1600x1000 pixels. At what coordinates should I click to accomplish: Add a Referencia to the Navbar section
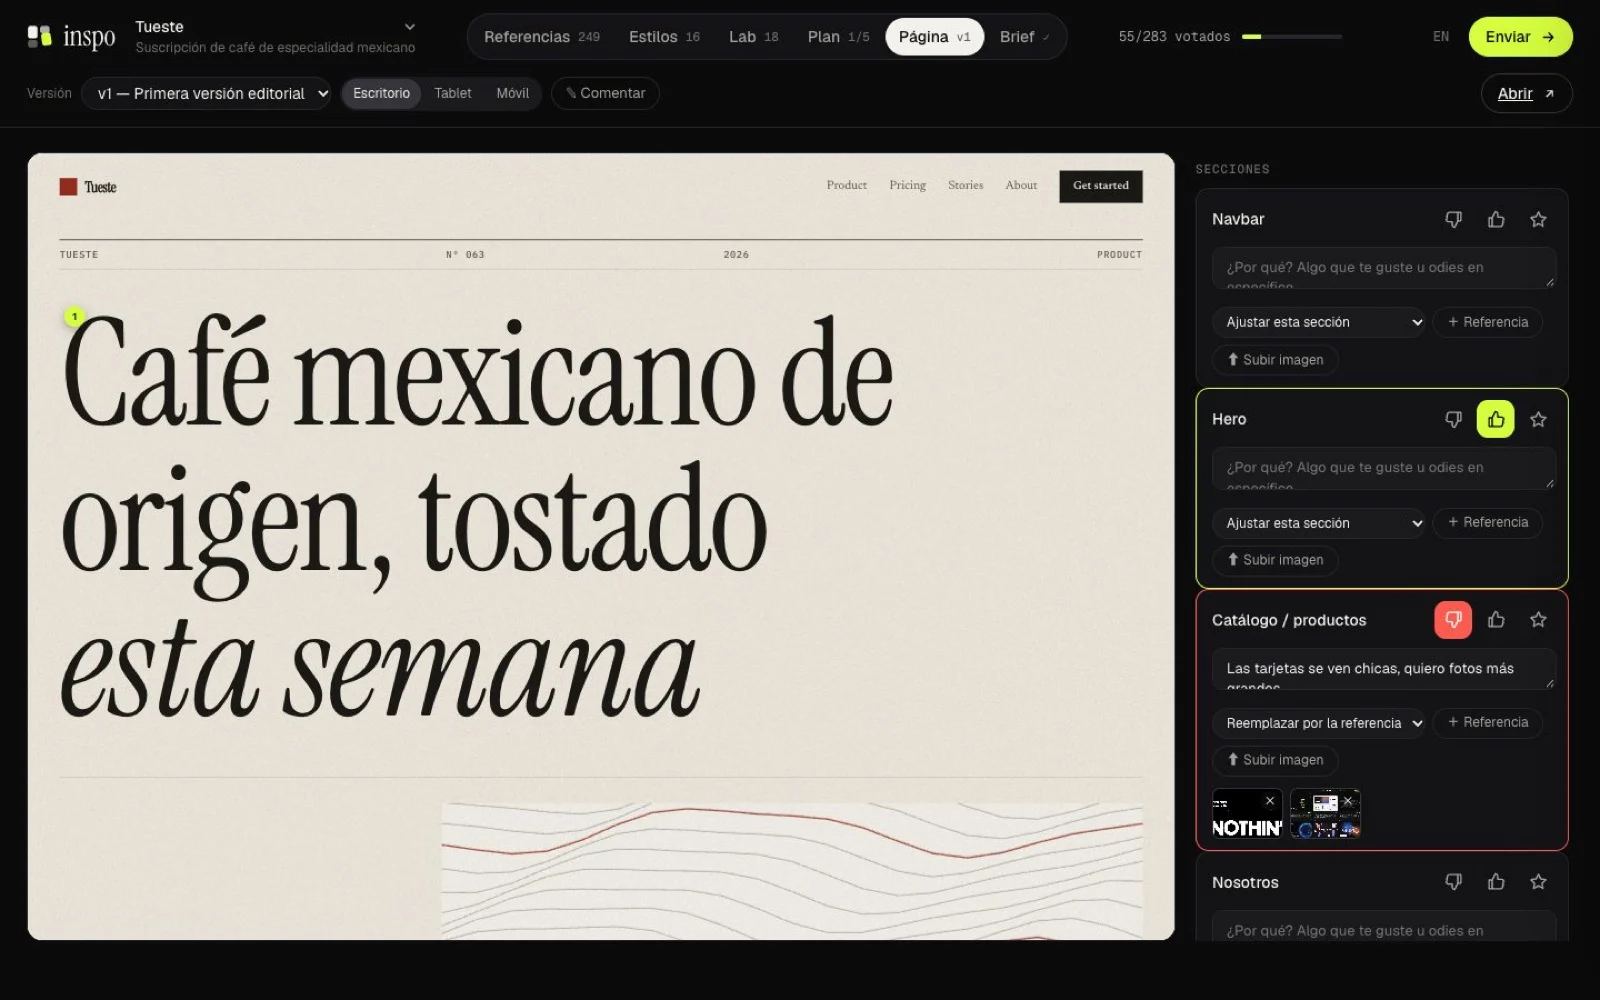pyautogui.click(x=1488, y=322)
